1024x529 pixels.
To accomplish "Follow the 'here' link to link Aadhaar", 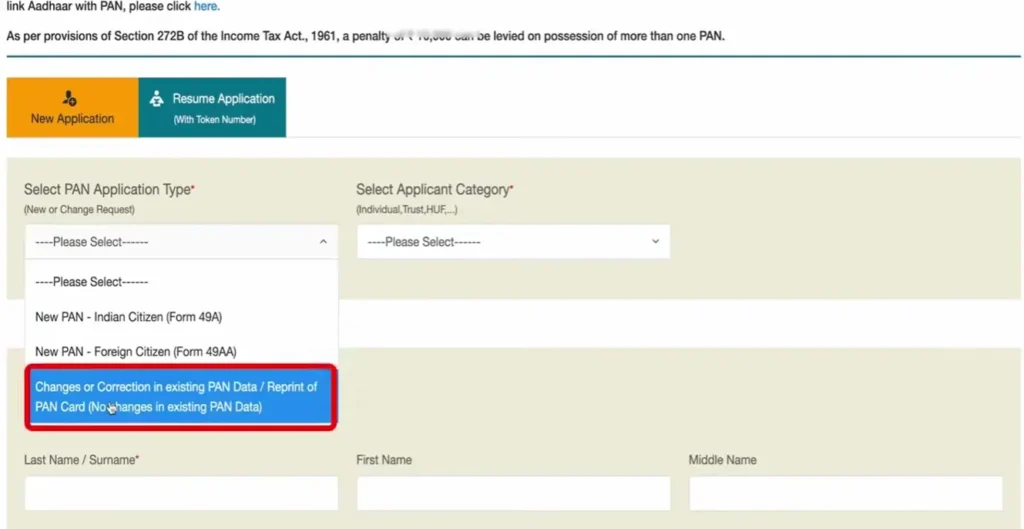I will point(206,7).
